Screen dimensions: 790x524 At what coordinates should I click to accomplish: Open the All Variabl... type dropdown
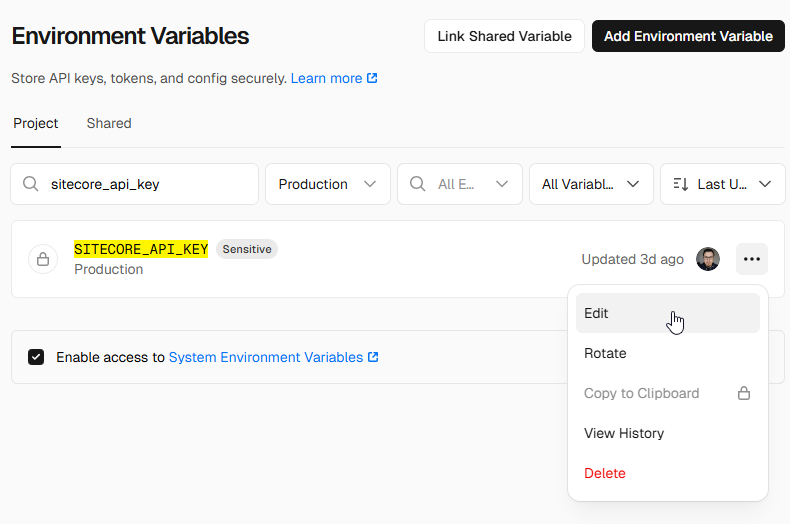click(591, 184)
